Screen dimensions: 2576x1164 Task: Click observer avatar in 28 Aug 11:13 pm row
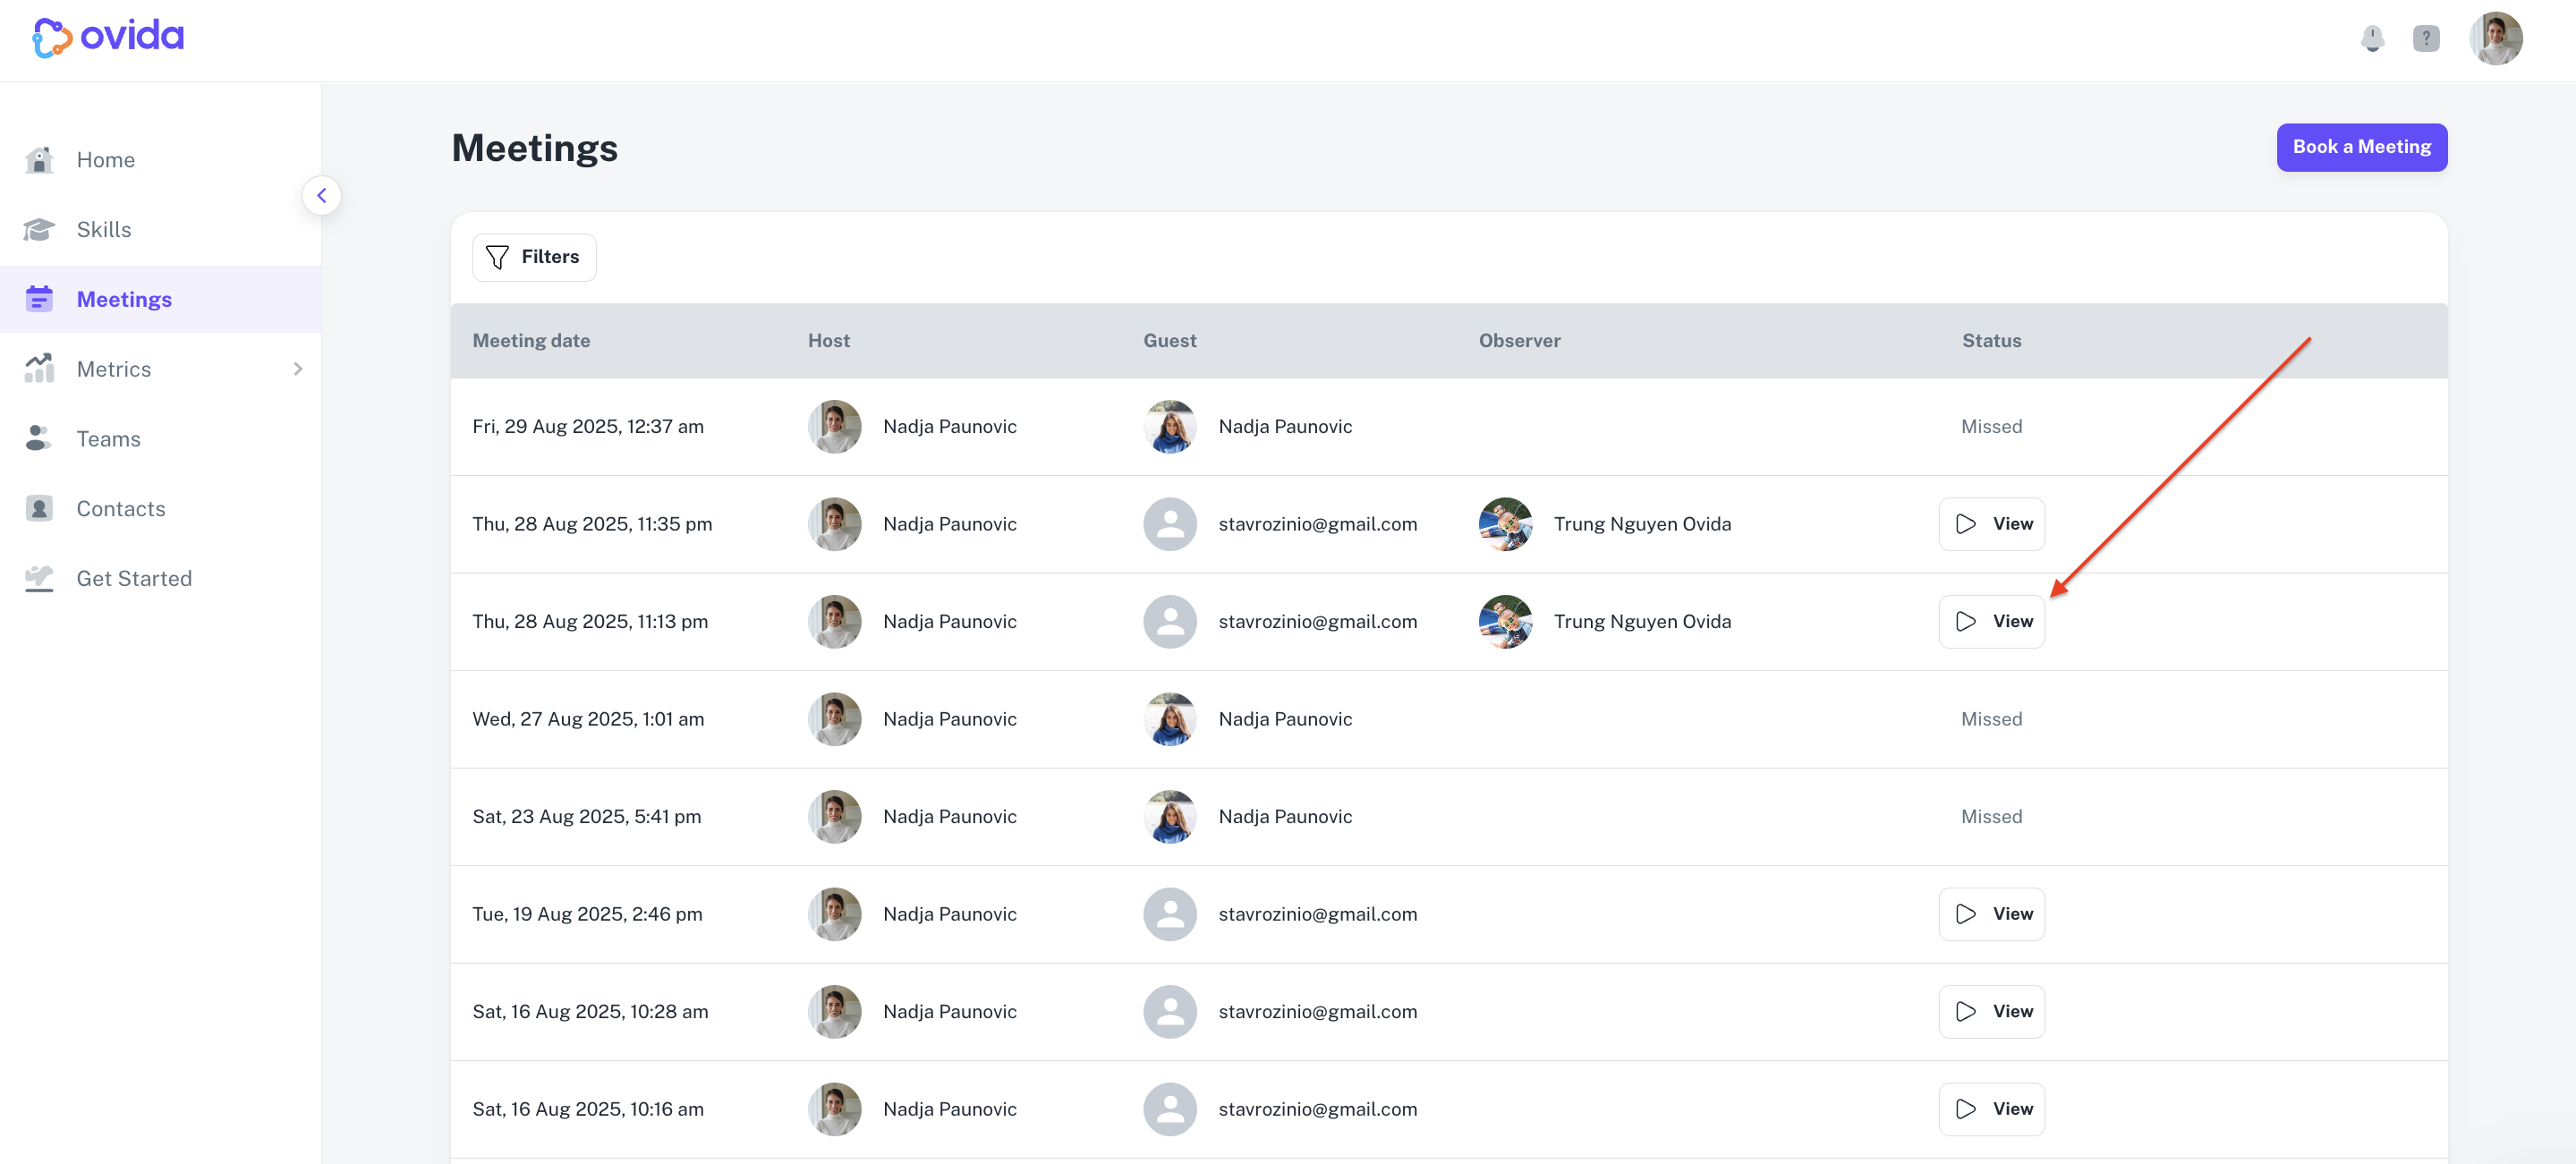[x=1505, y=622]
